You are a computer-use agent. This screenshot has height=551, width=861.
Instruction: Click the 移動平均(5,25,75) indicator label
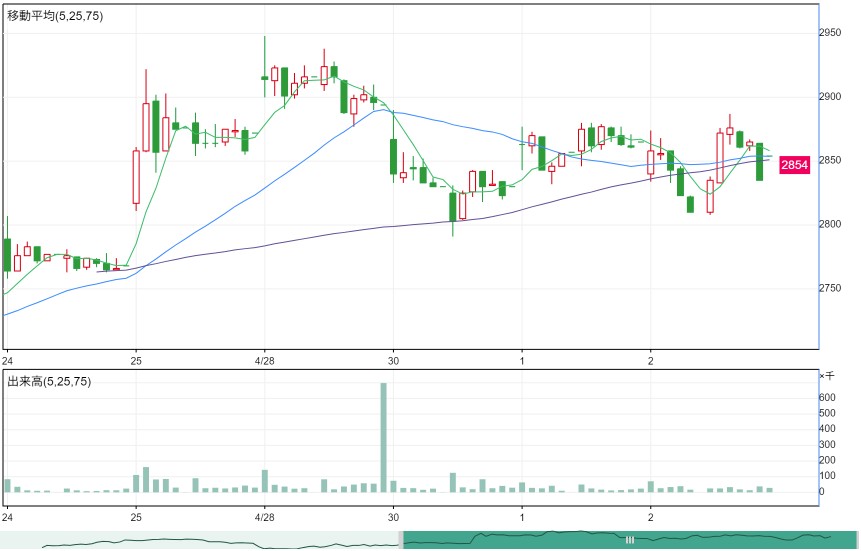(55, 16)
